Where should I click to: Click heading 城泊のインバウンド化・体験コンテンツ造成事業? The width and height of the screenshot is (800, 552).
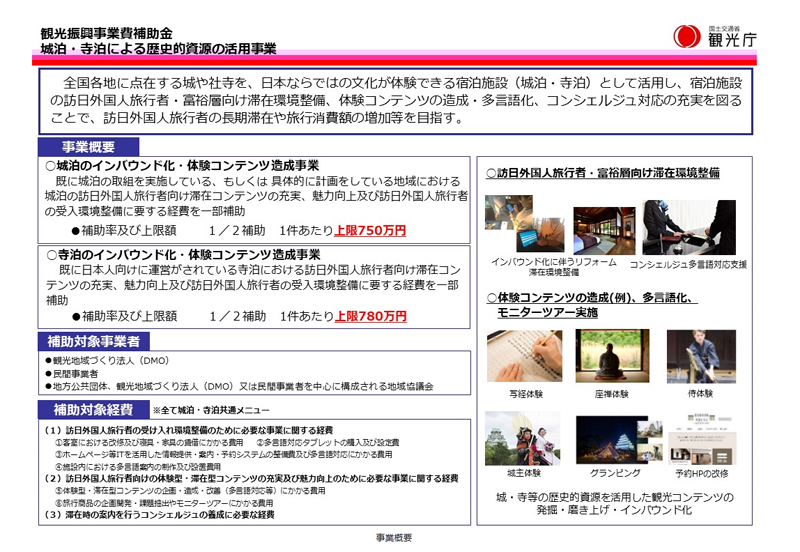182,166
